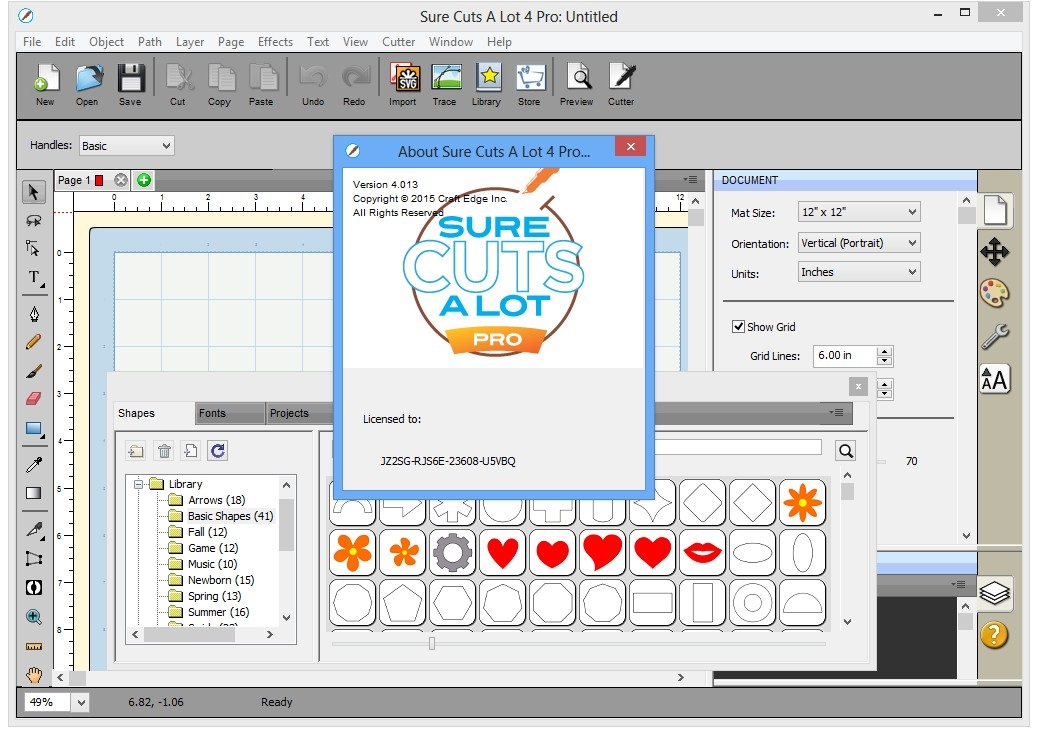
Task: Open the Handles dropdown set to Basic
Action: click(x=126, y=146)
